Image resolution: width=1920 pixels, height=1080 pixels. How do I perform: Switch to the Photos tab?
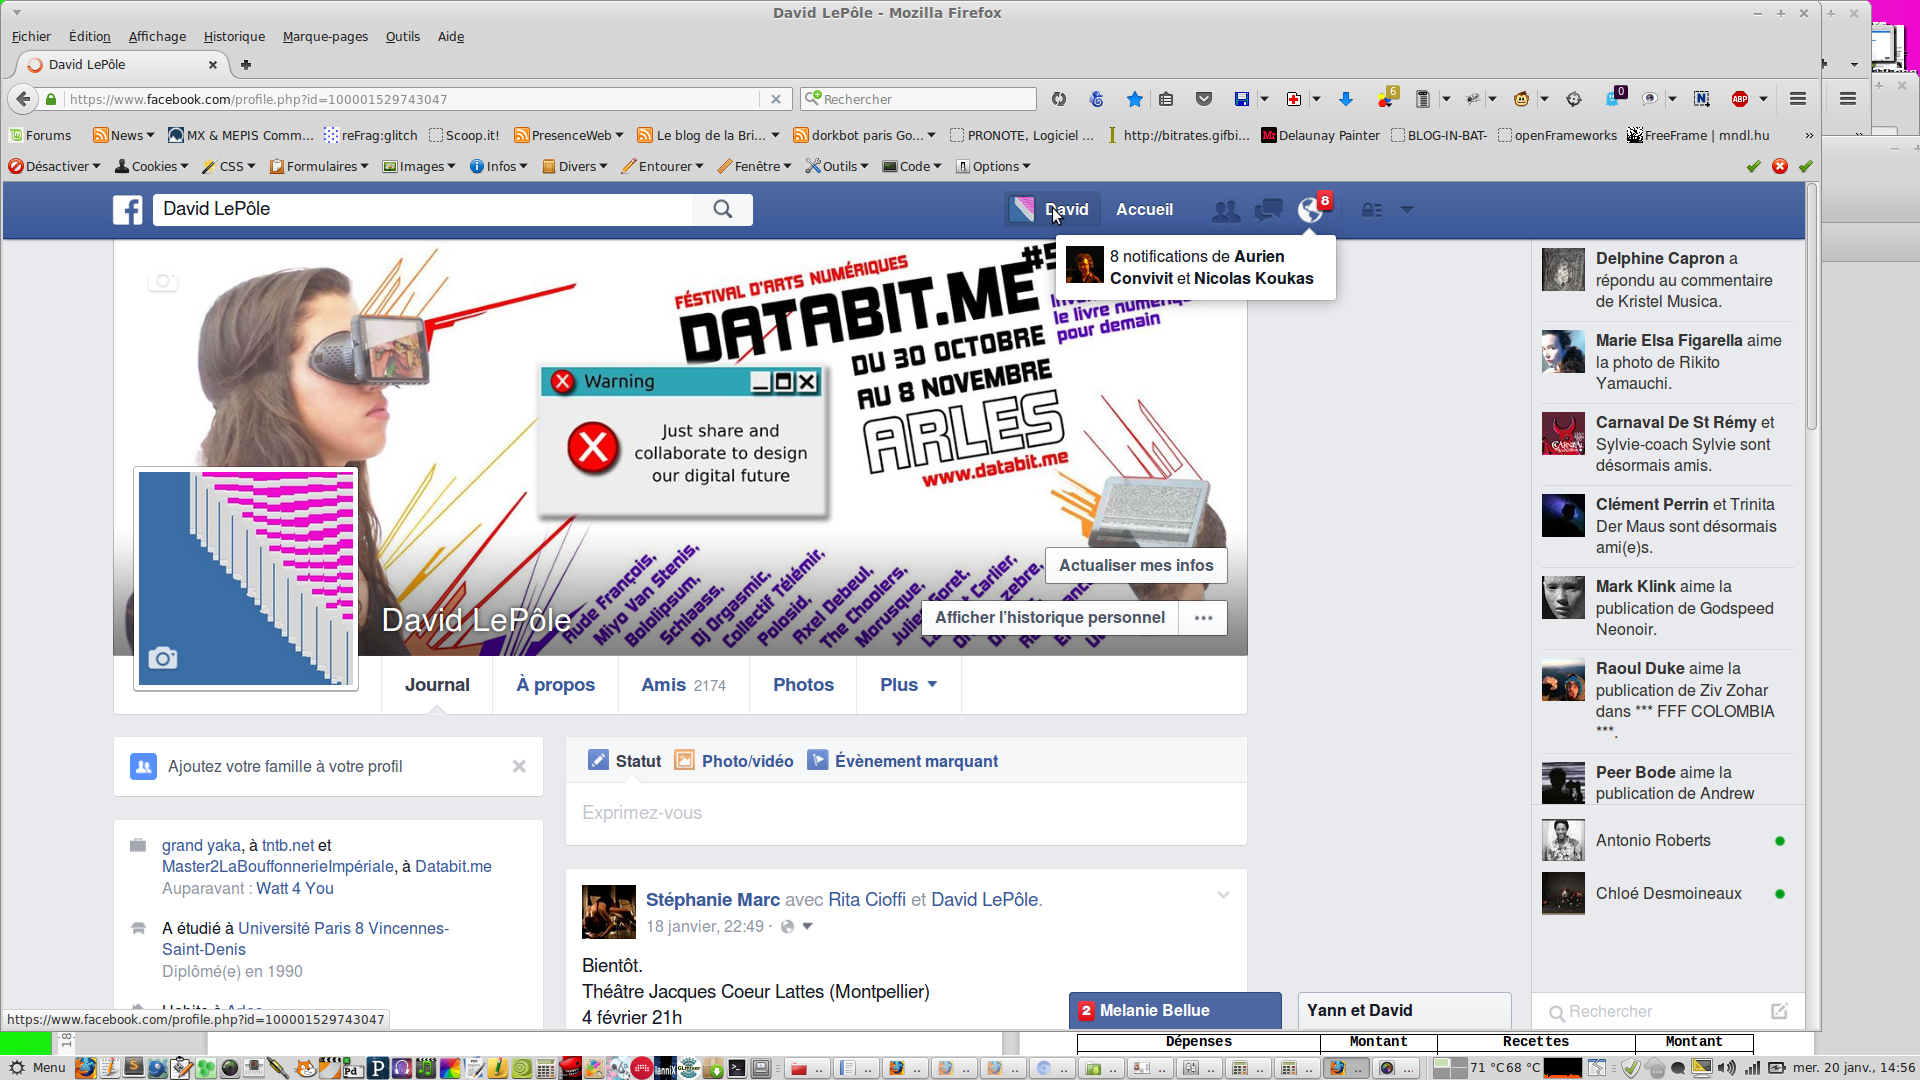pyautogui.click(x=803, y=685)
